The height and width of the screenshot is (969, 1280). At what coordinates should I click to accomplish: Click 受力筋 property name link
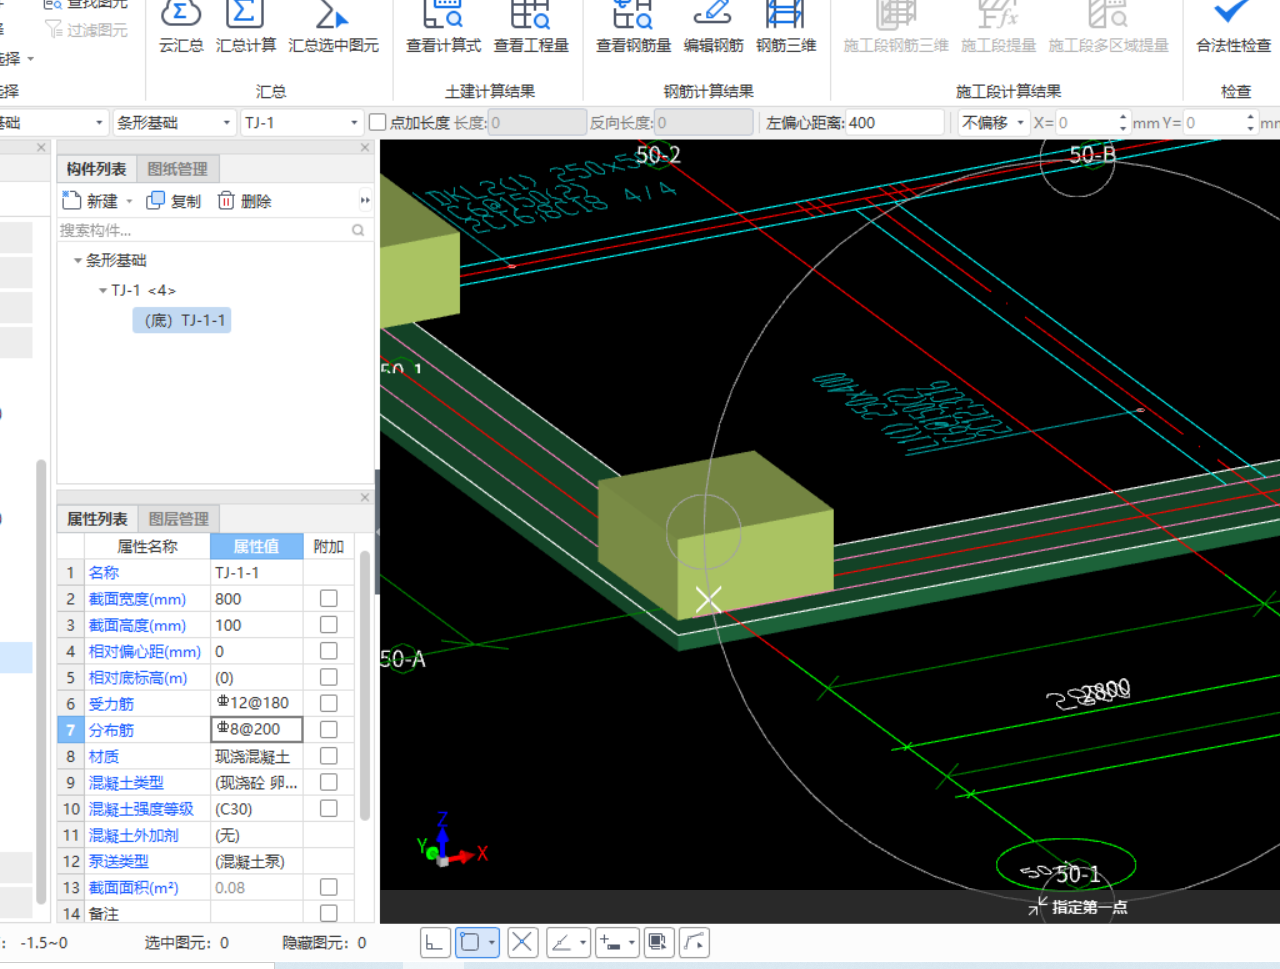[111, 704]
